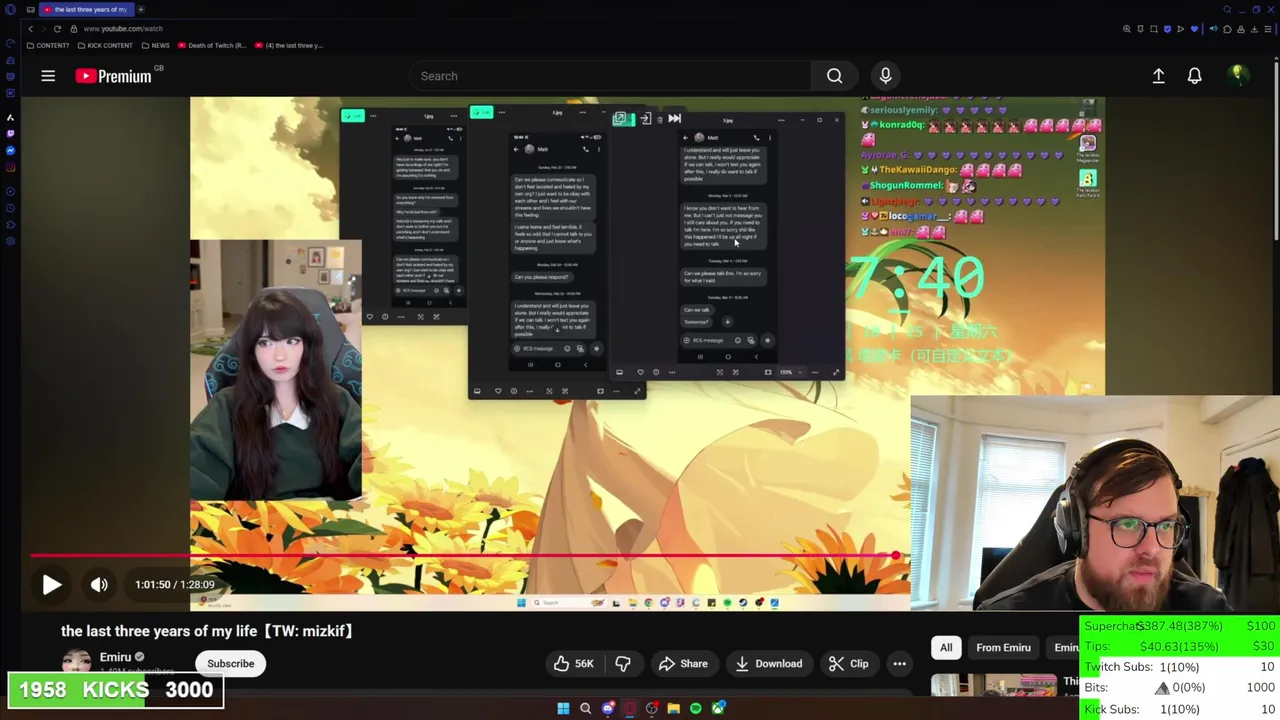Open the NEWS bookmark folder
This screenshot has width=1280, height=720.
155,45
